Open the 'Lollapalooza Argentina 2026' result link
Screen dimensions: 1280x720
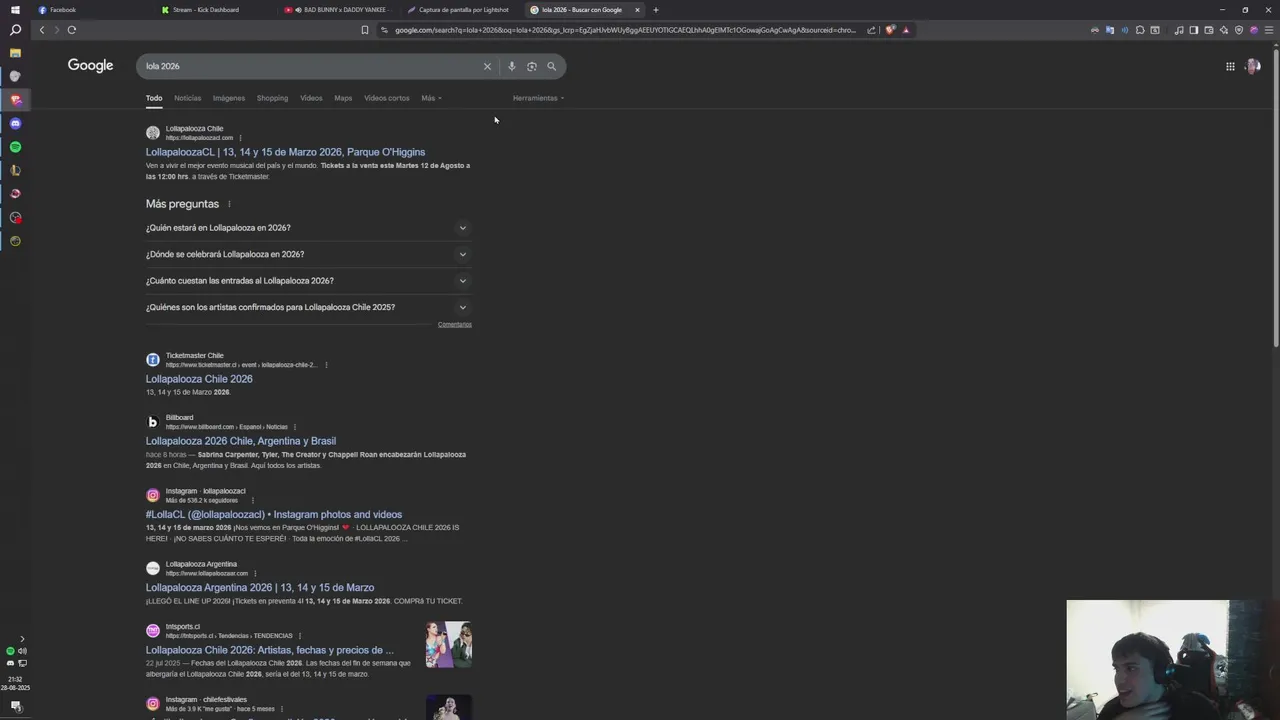[260, 588]
